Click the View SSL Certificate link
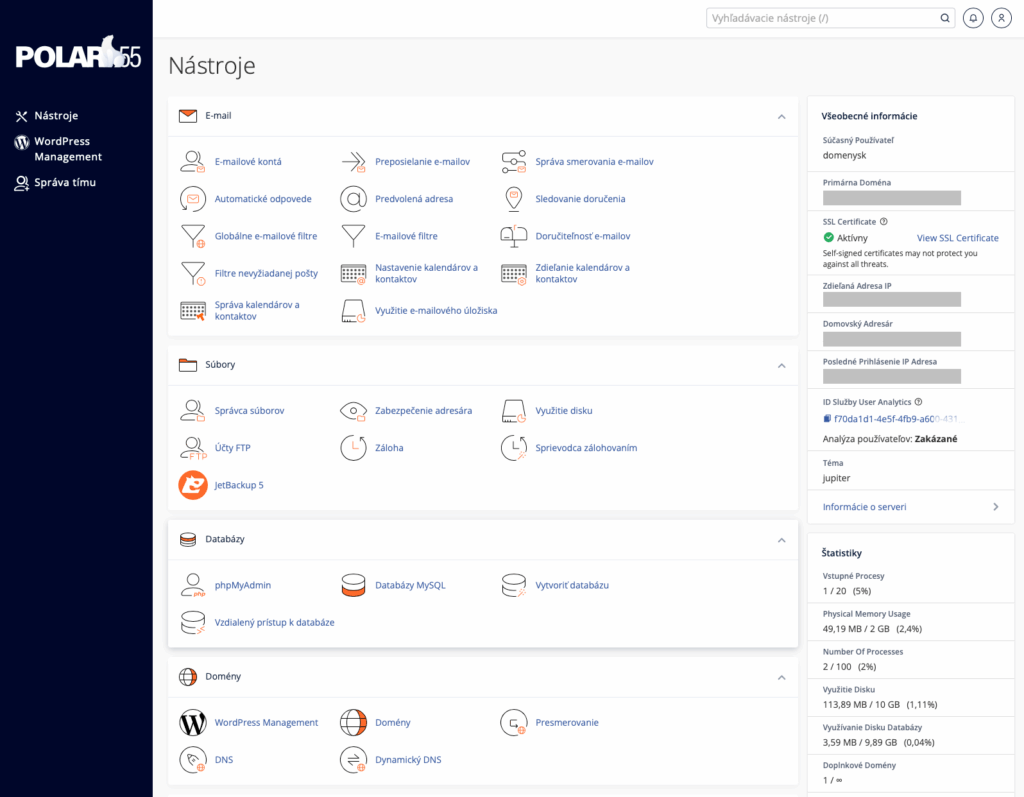The image size is (1024, 797). (x=957, y=238)
